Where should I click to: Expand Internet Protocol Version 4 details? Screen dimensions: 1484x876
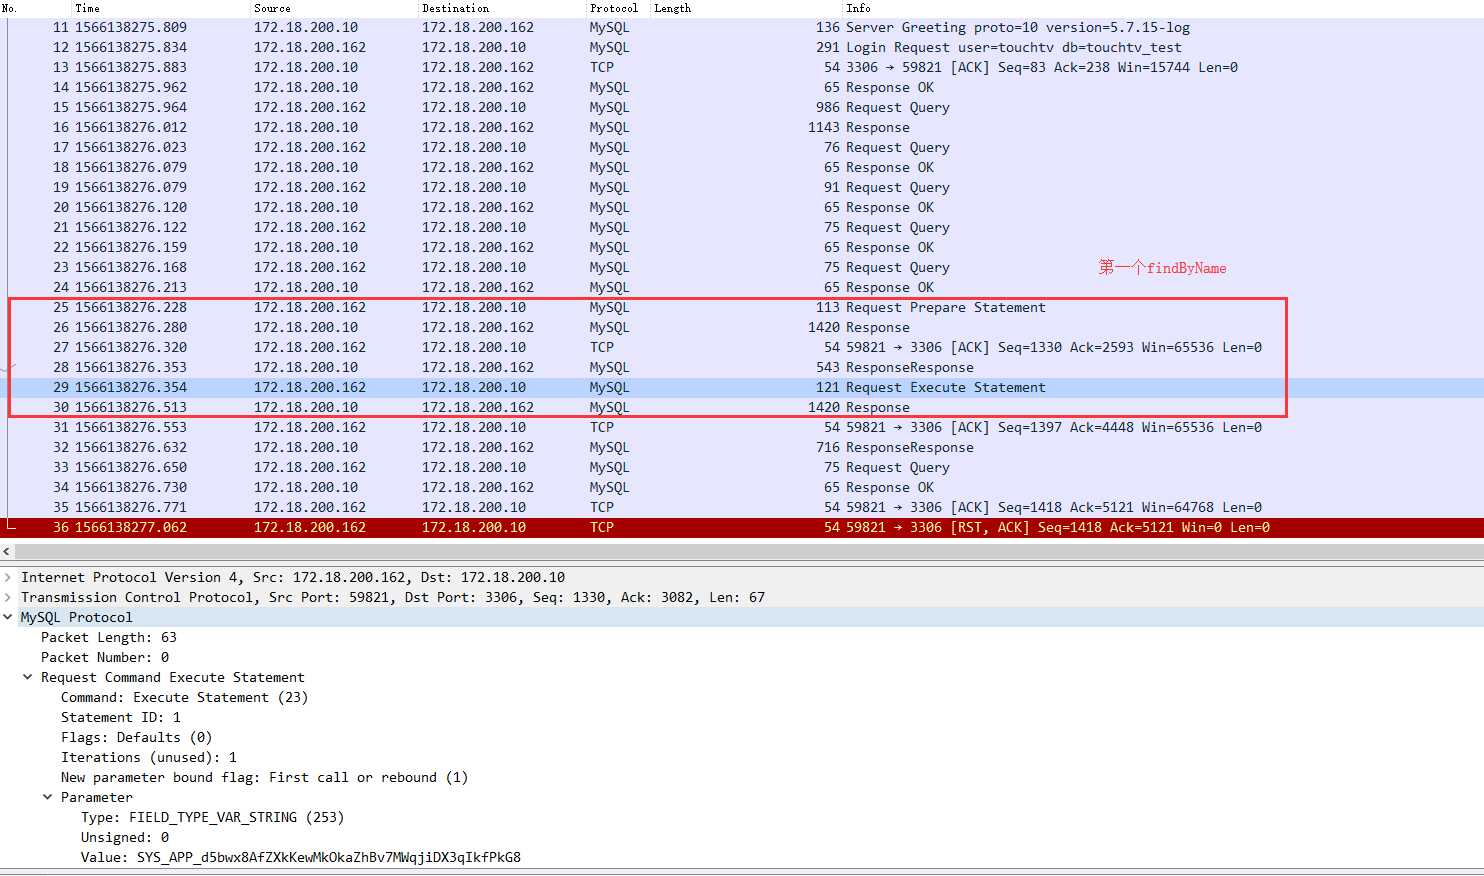pos(8,577)
